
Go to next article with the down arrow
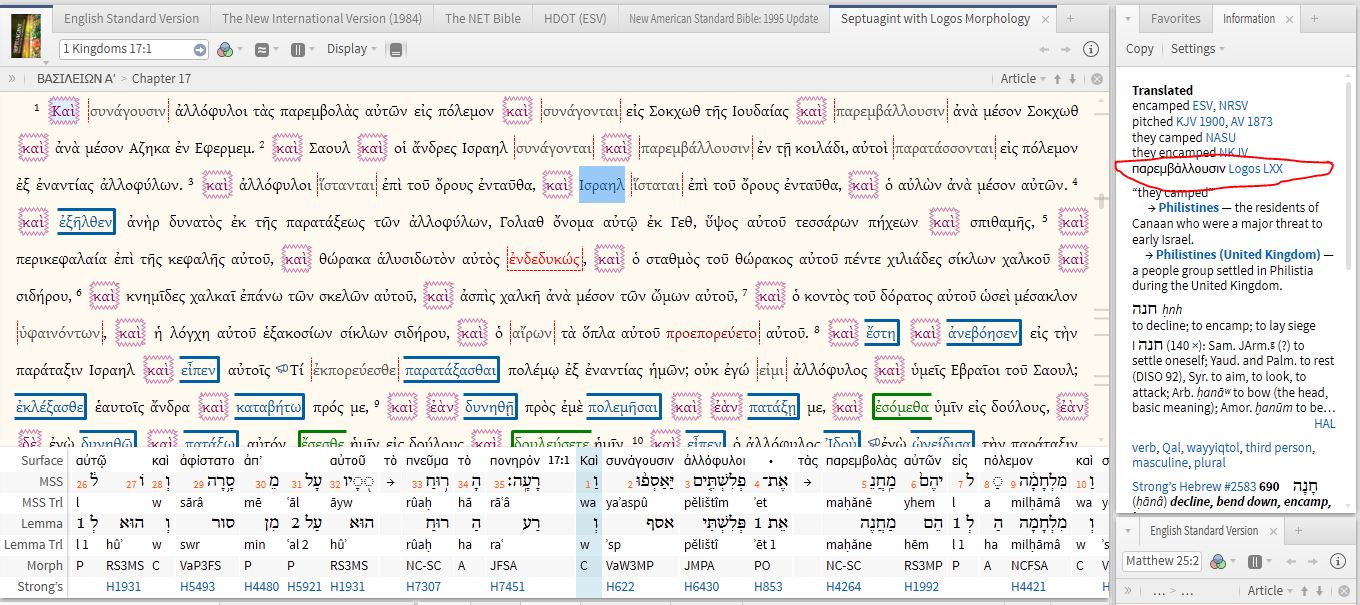pos(1073,78)
